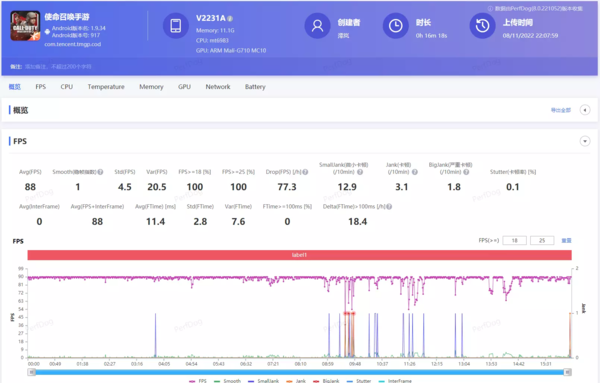Click the Call of Duty game app icon
Screen dimensions: 600x383
(x=25, y=26)
